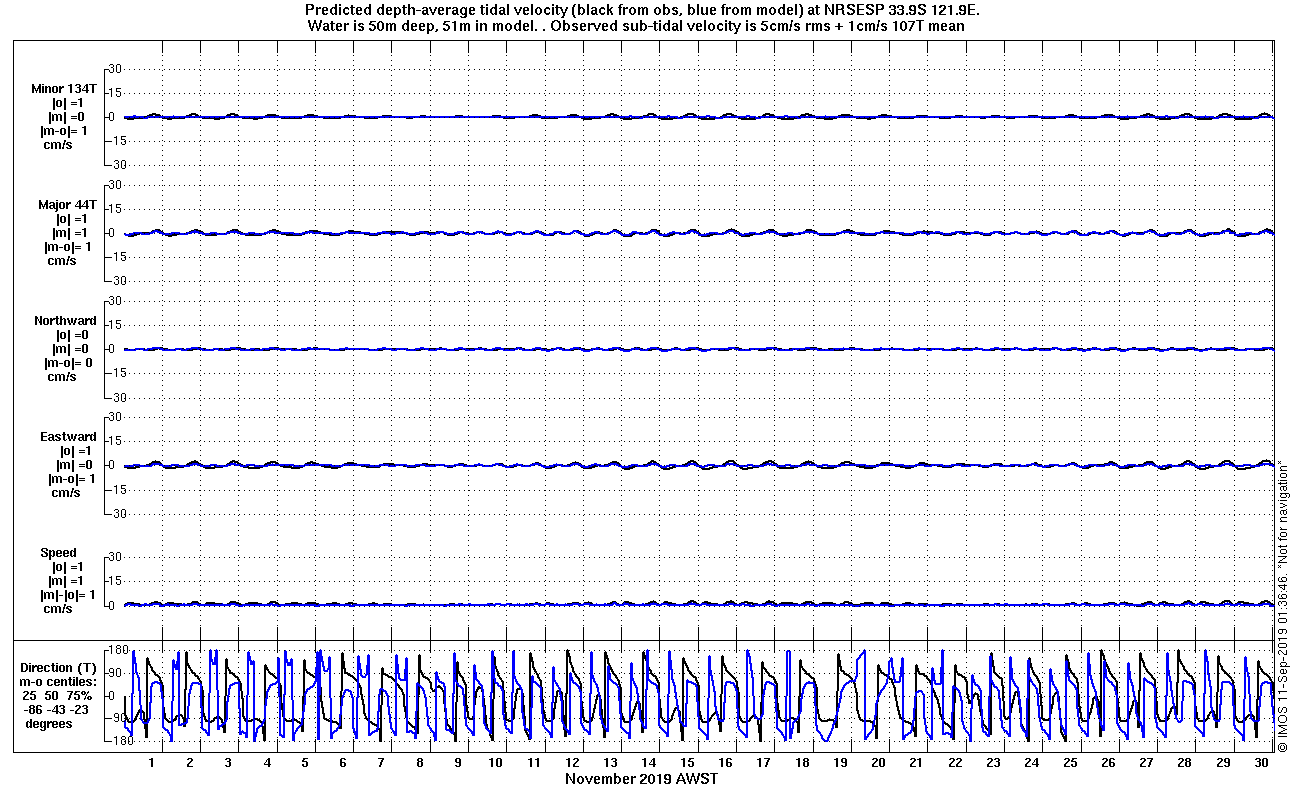This screenshot has width=1300, height=800.
Task: Click day '22' on the date axis
Action: pyautogui.click(x=955, y=763)
